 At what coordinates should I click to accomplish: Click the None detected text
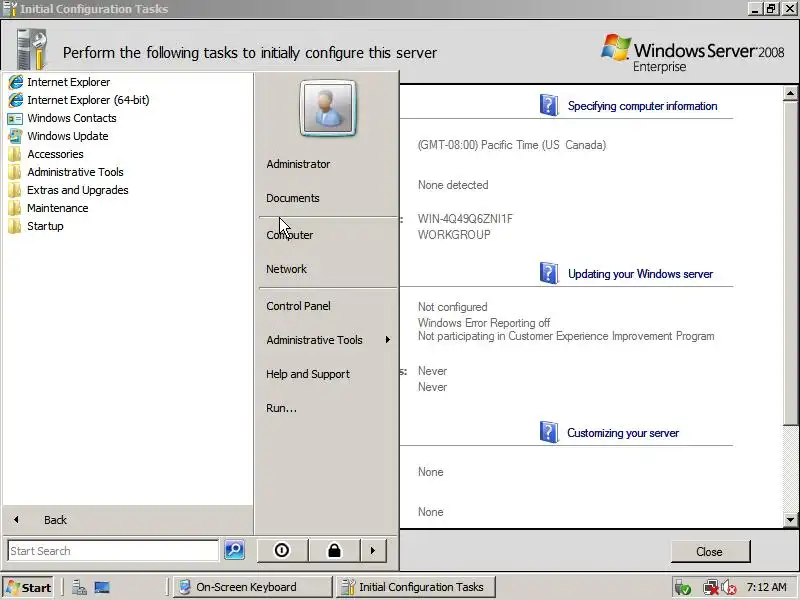click(x=453, y=185)
